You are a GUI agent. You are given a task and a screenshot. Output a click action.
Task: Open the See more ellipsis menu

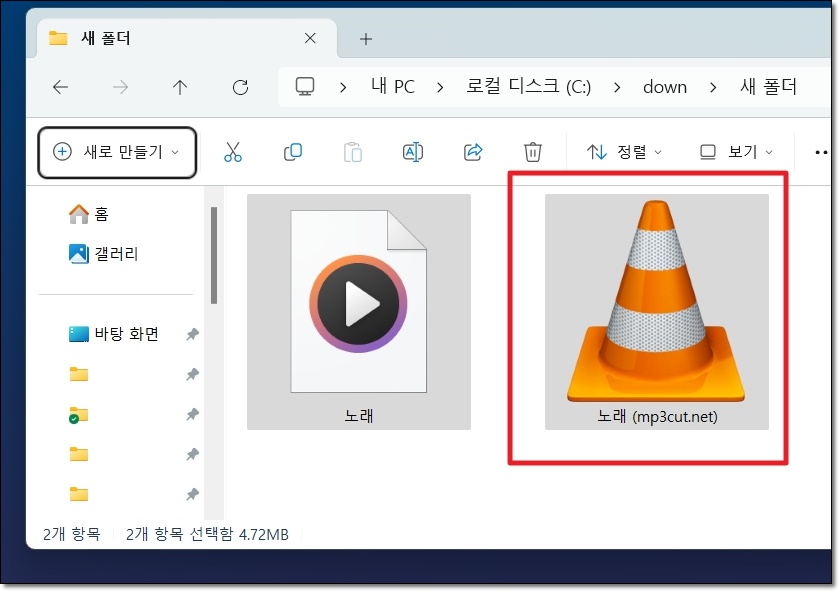[821, 153]
